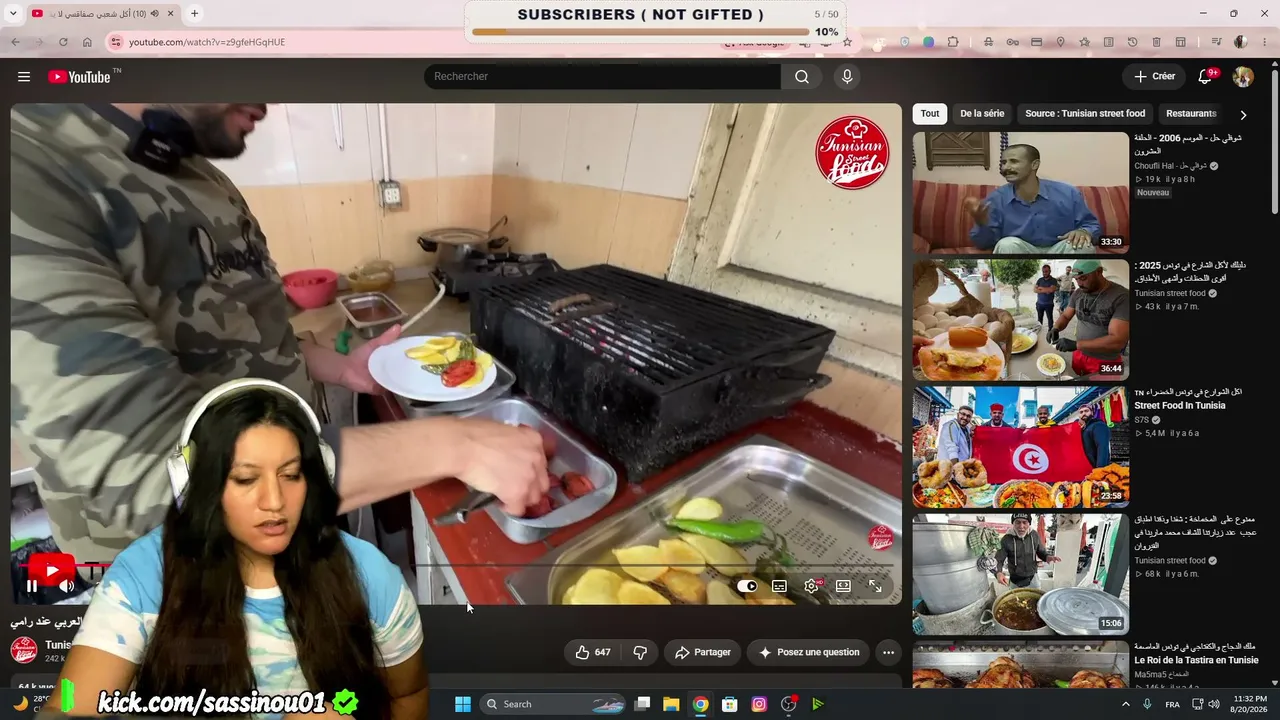Screen dimensions: 1280x720
Task: Show more filter chips with arrow
Action: pos(1243,115)
